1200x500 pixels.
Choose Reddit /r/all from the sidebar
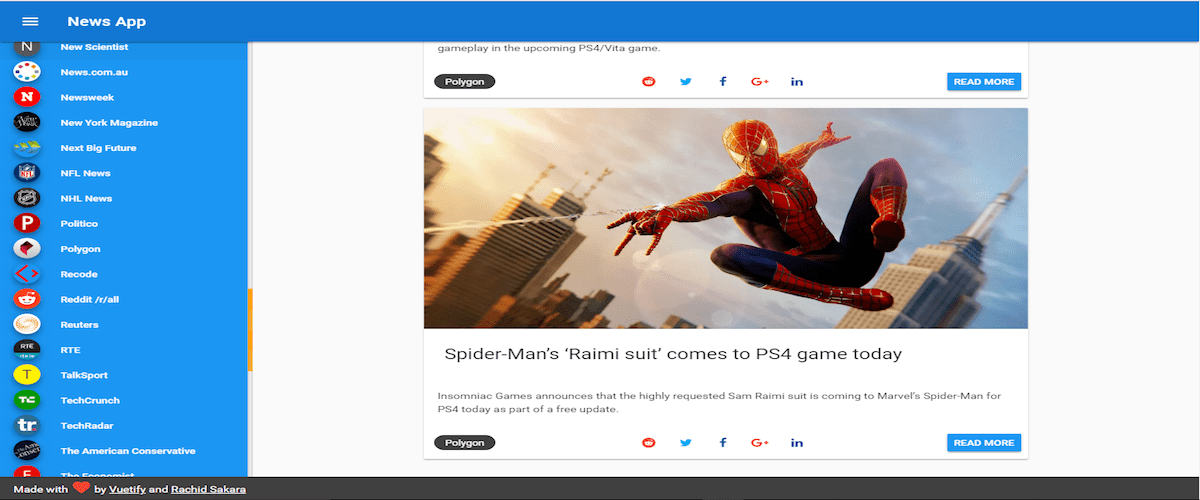[90, 299]
